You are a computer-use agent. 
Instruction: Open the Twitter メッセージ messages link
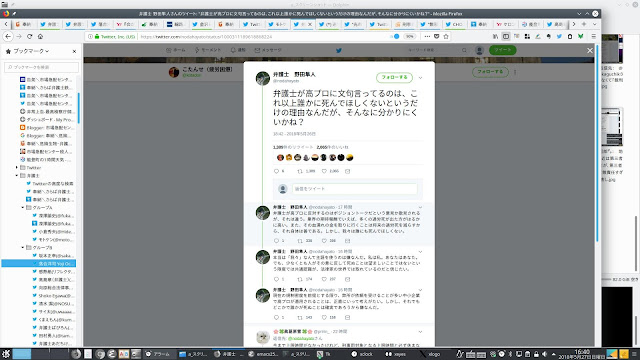pyautogui.click(x=268, y=50)
